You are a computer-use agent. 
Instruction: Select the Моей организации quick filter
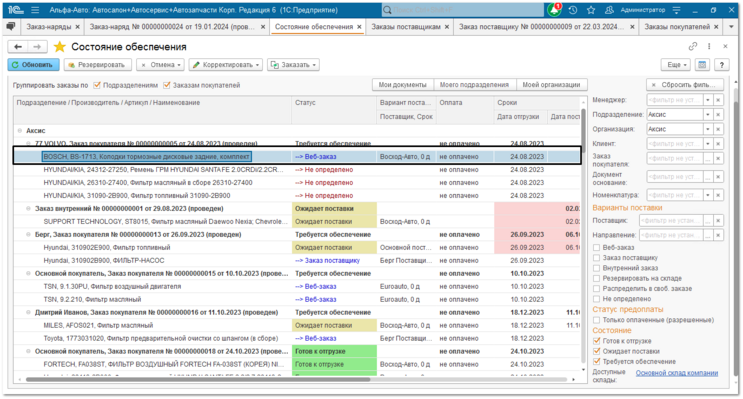coord(552,85)
